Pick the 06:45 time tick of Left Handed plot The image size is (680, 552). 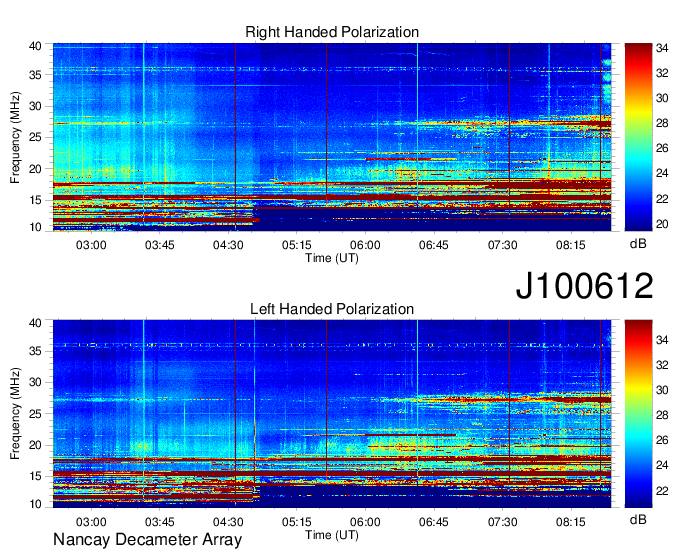point(434,522)
